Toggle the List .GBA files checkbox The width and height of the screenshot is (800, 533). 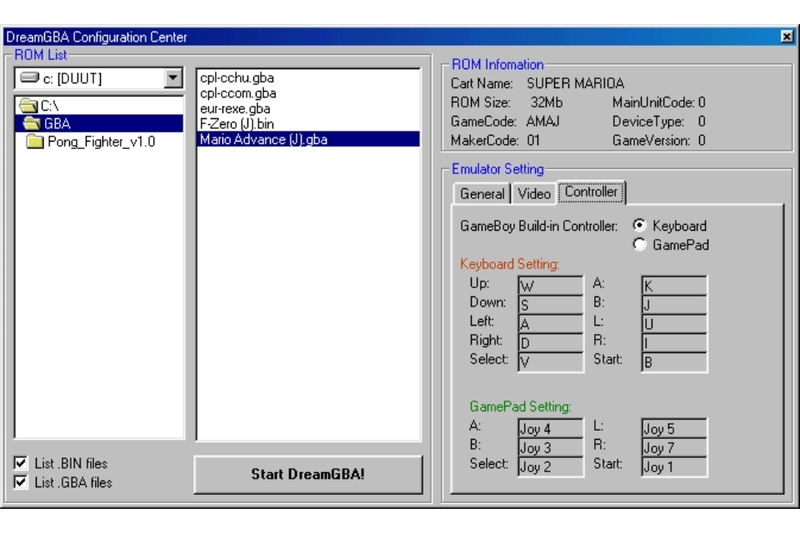[20, 481]
